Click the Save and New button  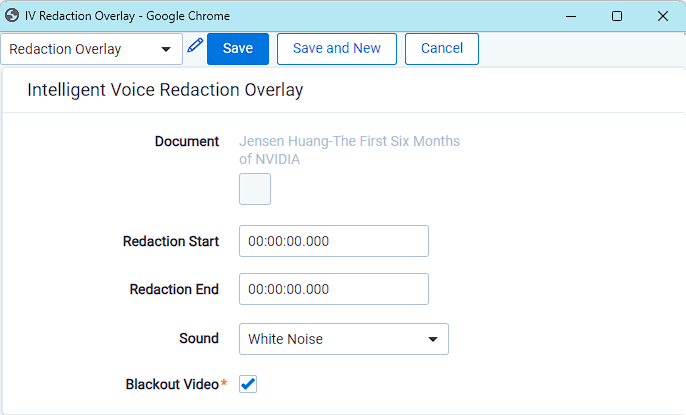coord(337,49)
